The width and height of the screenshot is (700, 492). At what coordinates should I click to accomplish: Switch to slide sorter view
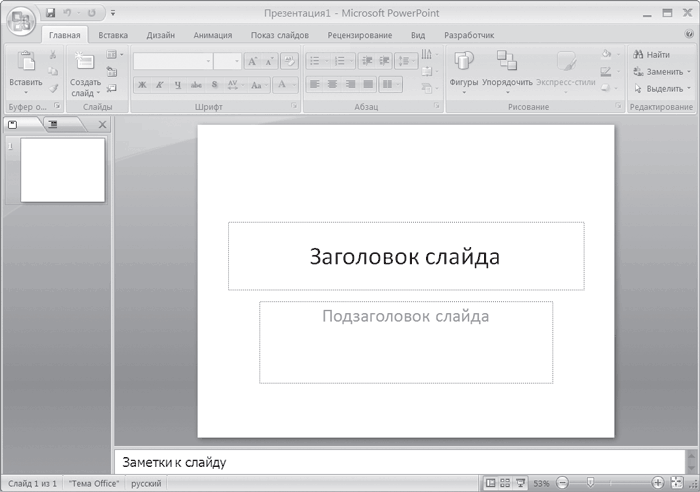[x=505, y=483]
